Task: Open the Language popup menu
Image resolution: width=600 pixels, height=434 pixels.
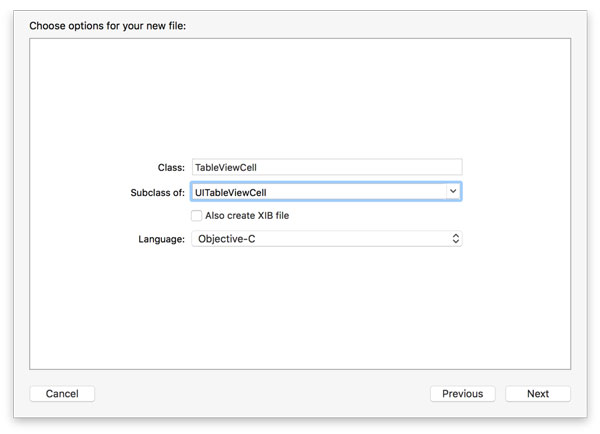Action: click(x=326, y=239)
